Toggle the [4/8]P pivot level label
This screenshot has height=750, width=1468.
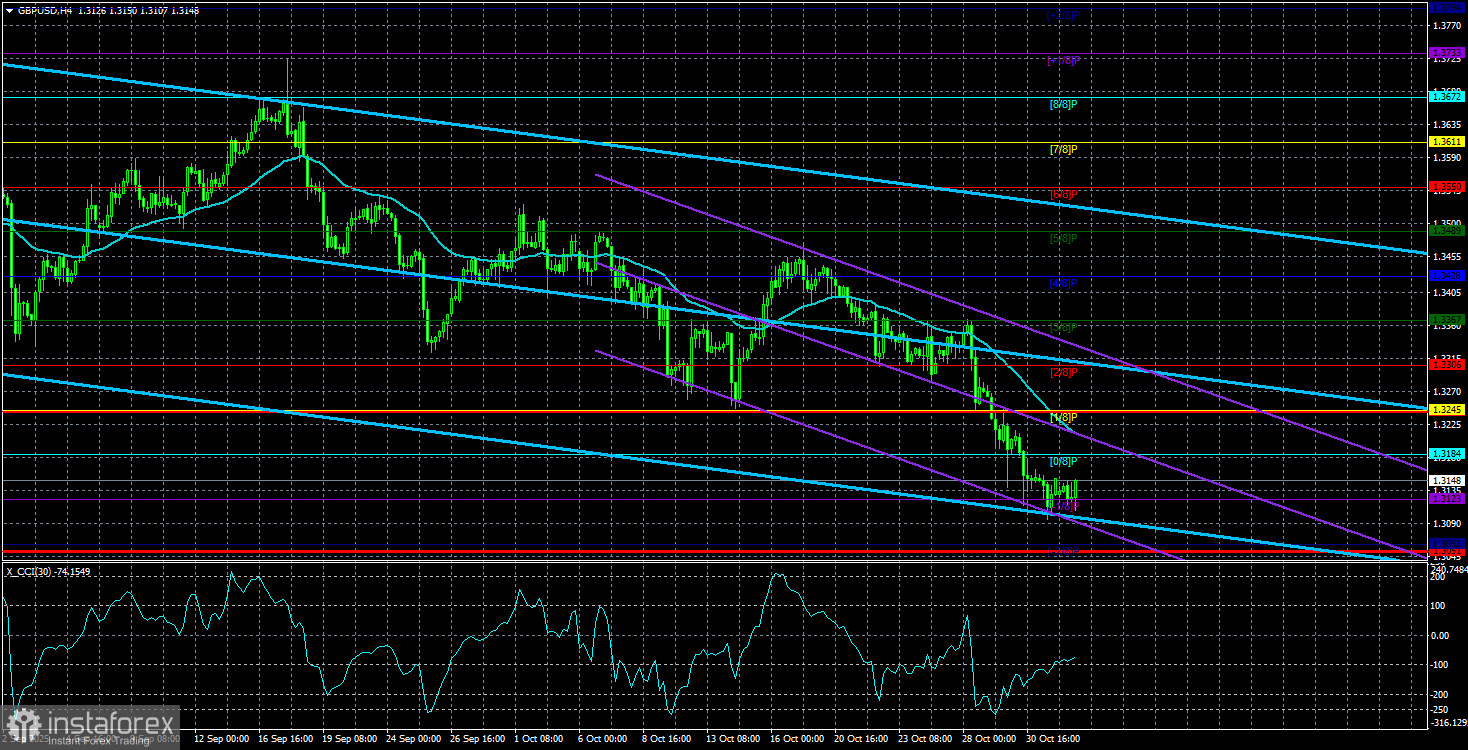(x=1061, y=282)
